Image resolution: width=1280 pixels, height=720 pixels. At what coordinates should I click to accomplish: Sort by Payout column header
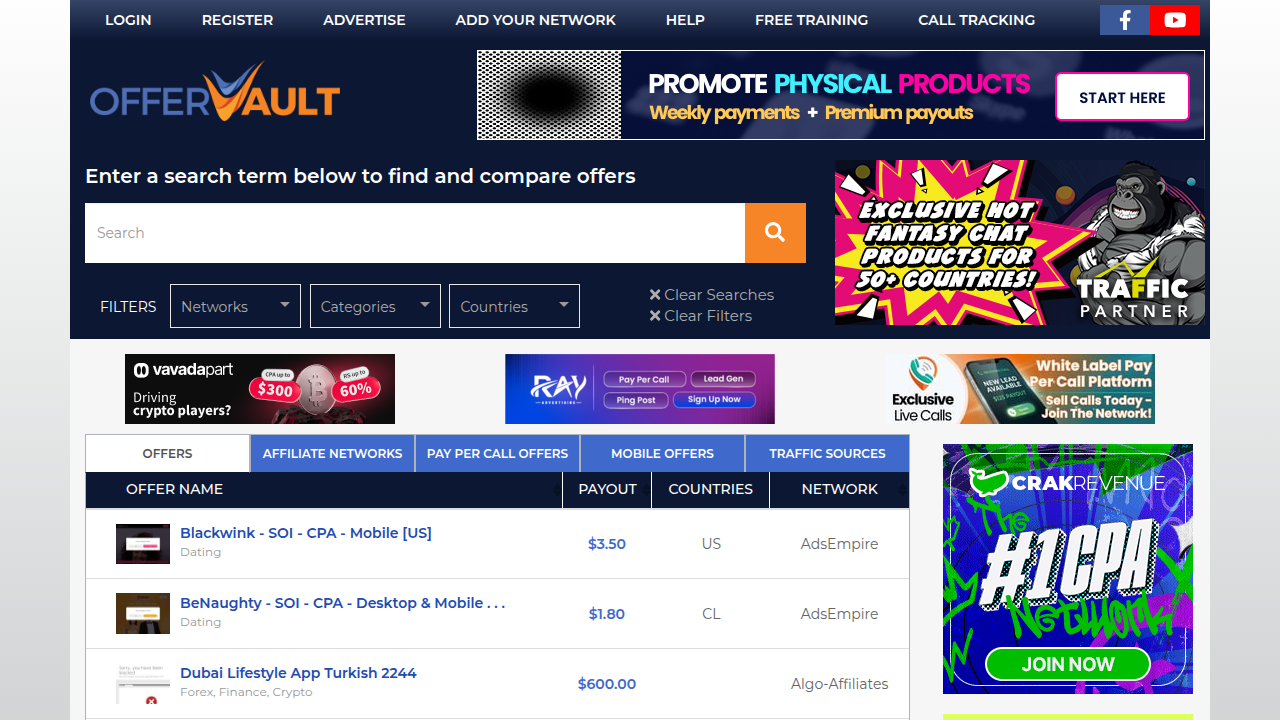607,489
